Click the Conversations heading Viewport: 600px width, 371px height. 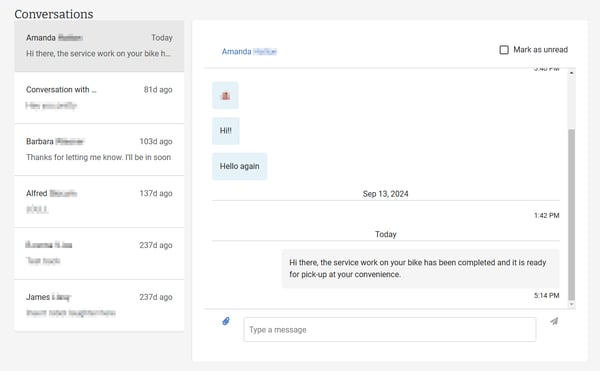[54, 14]
